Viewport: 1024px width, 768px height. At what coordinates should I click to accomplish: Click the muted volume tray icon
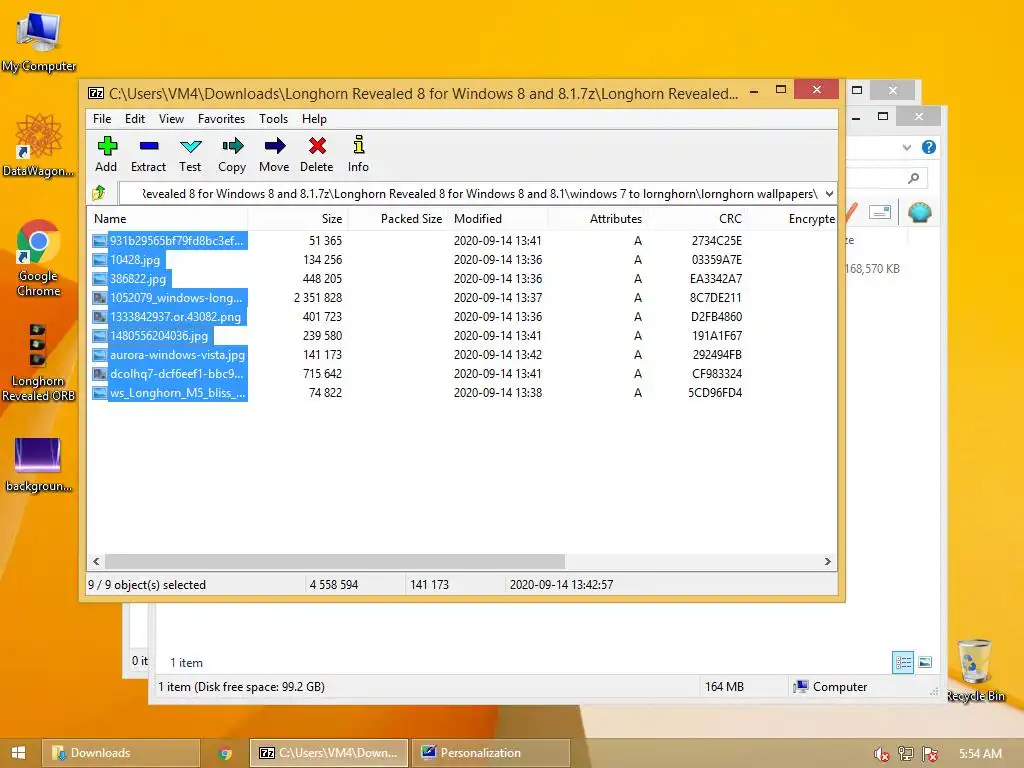coord(882,754)
